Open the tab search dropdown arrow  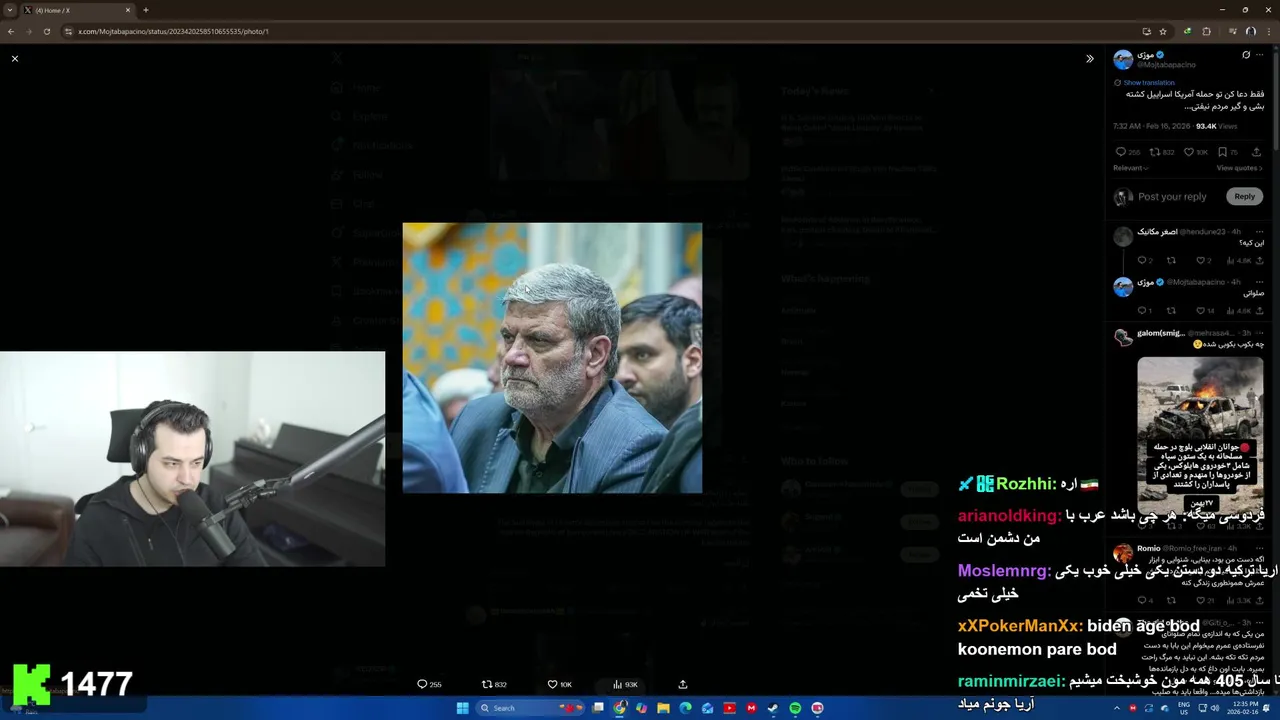9,10
